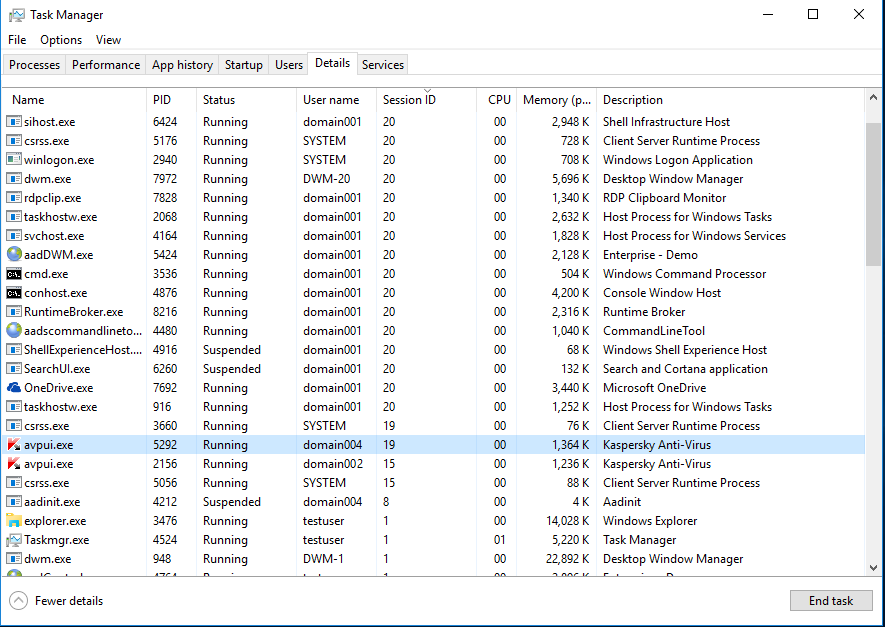Image resolution: width=885 pixels, height=627 pixels.
Task: Sort processes by Memory column header
Action: (x=557, y=100)
